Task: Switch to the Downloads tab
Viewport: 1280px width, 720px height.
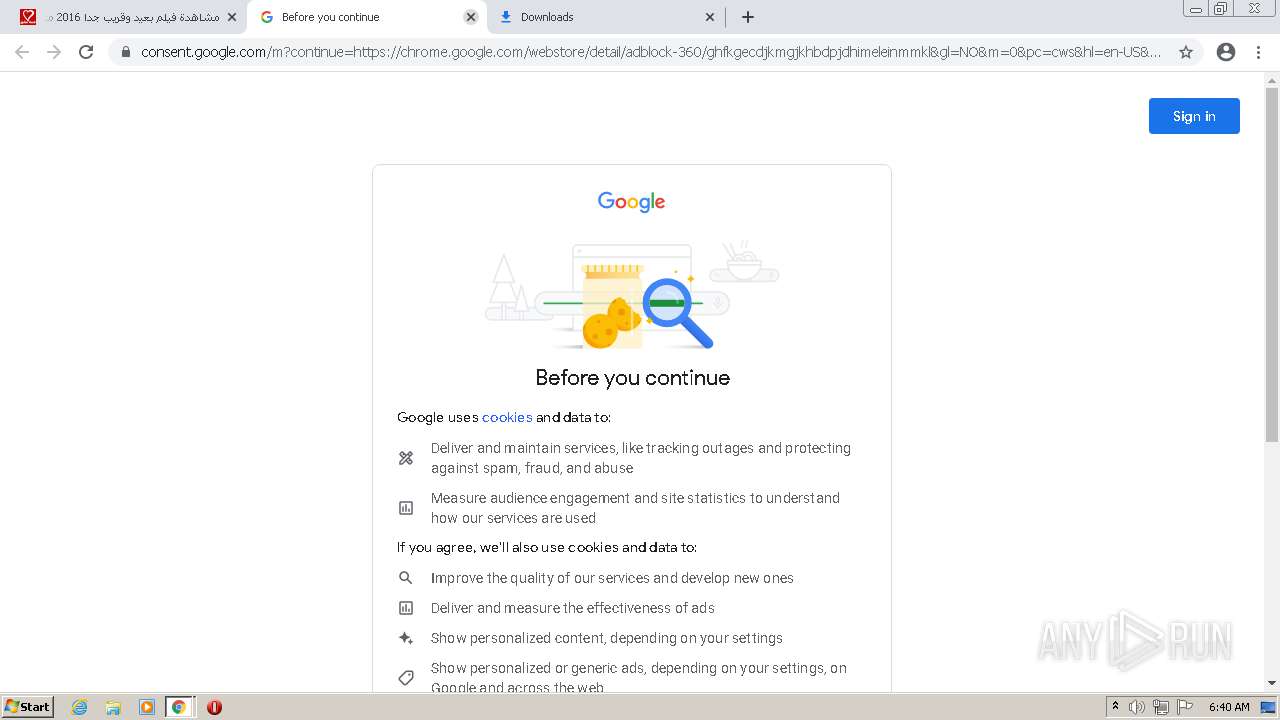Action: click(x=606, y=17)
